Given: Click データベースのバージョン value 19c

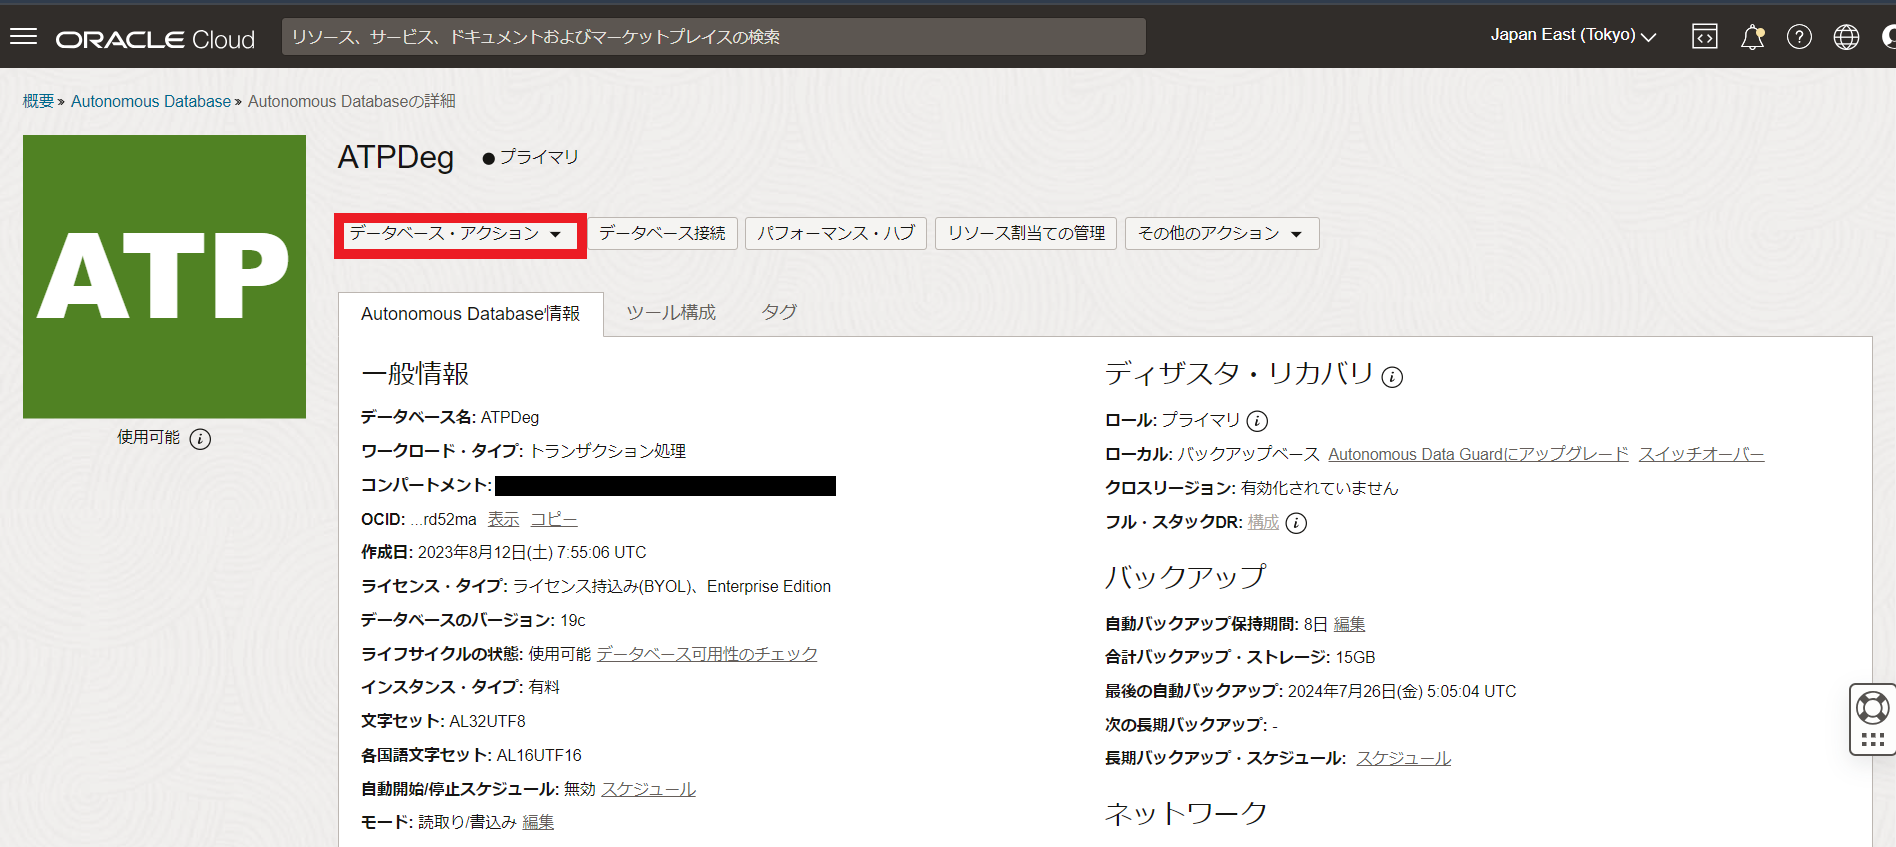Looking at the screenshot, I should [x=573, y=620].
